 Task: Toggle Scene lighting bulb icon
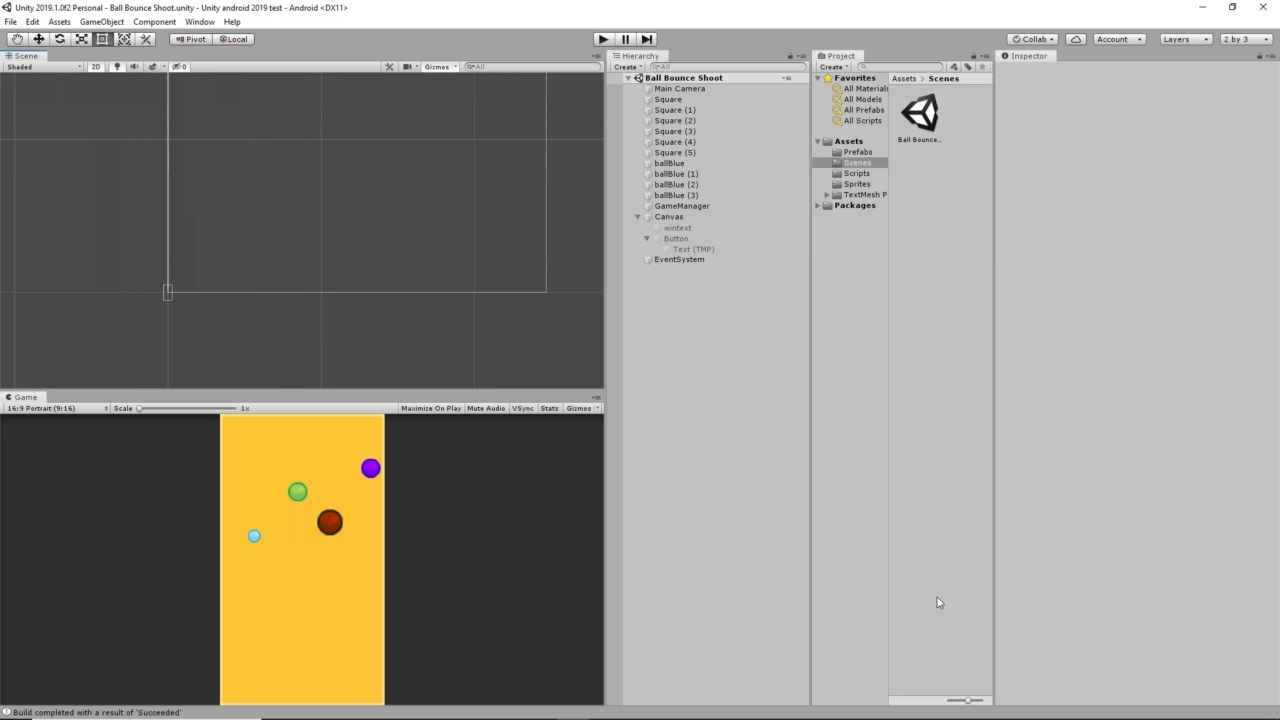tap(117, 67)
